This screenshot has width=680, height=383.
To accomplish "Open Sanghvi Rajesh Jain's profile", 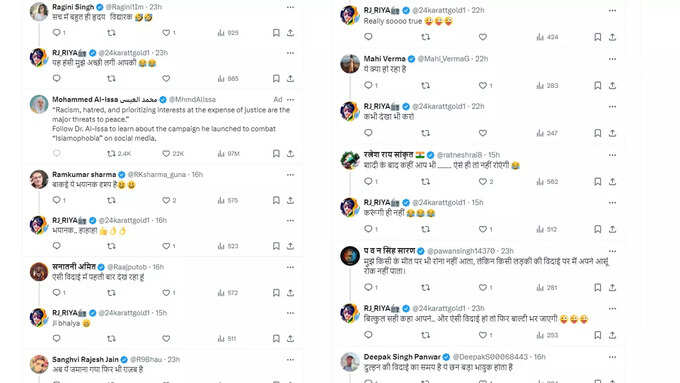I will point(85,359).
